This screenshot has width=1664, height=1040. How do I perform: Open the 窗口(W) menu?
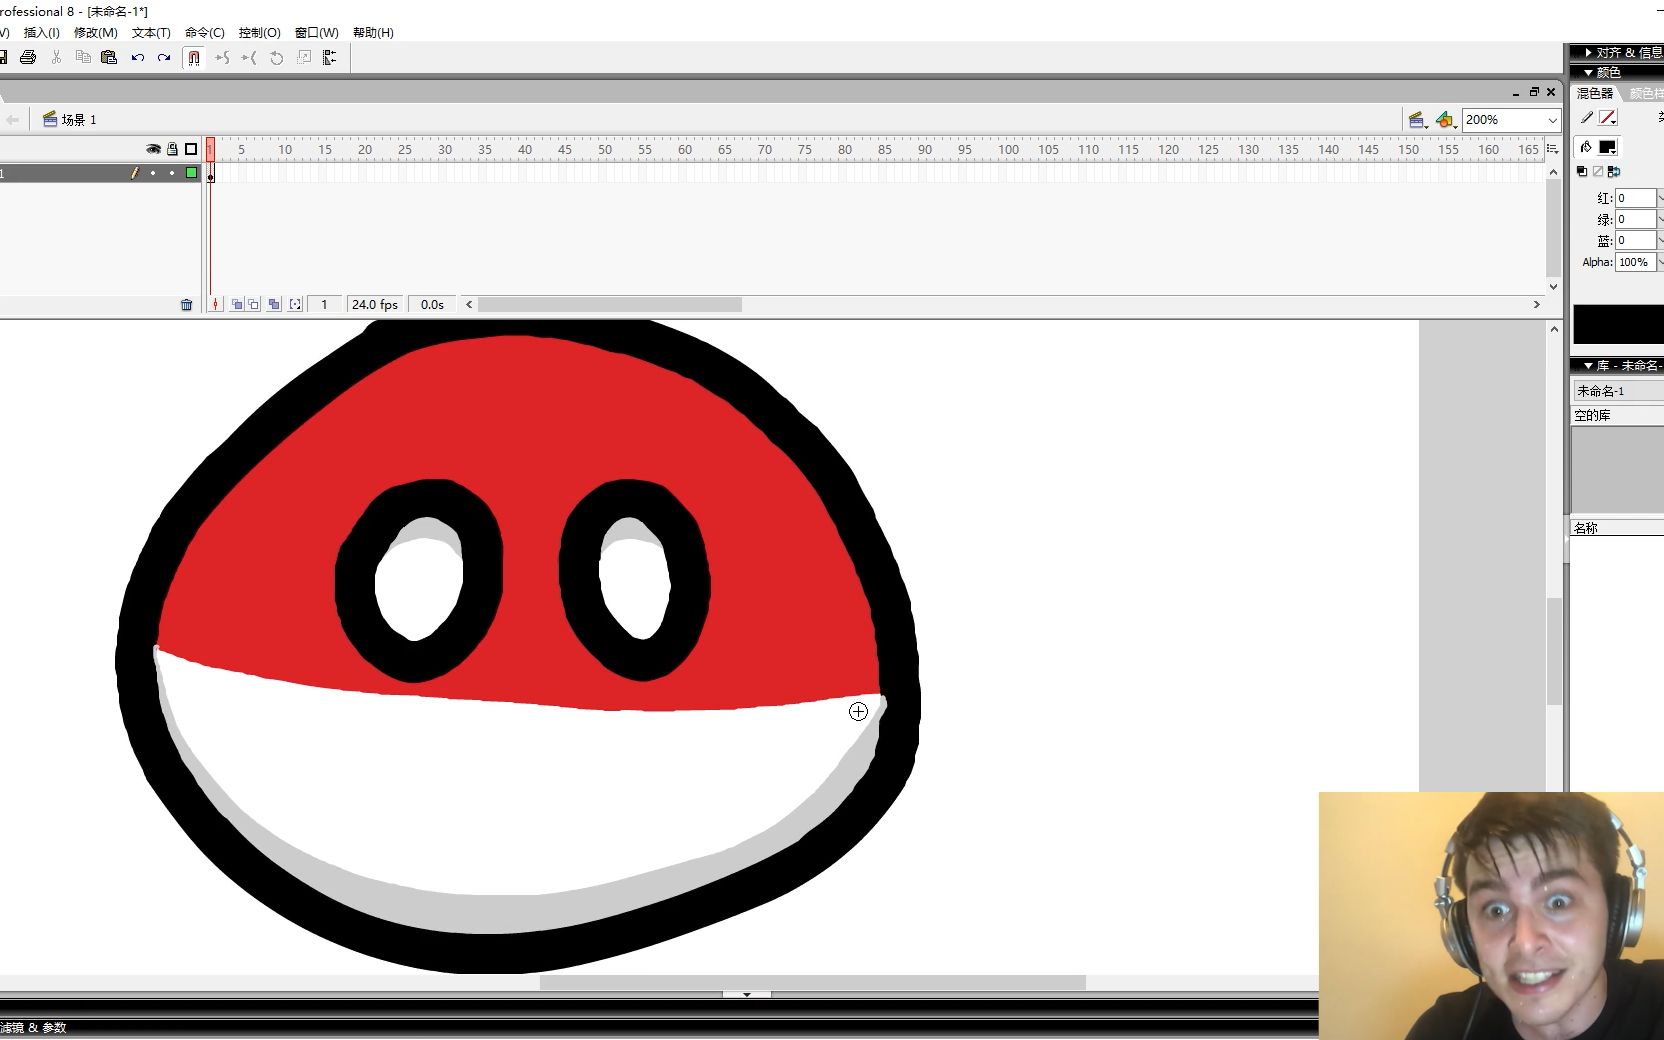(x=316, y=33)
